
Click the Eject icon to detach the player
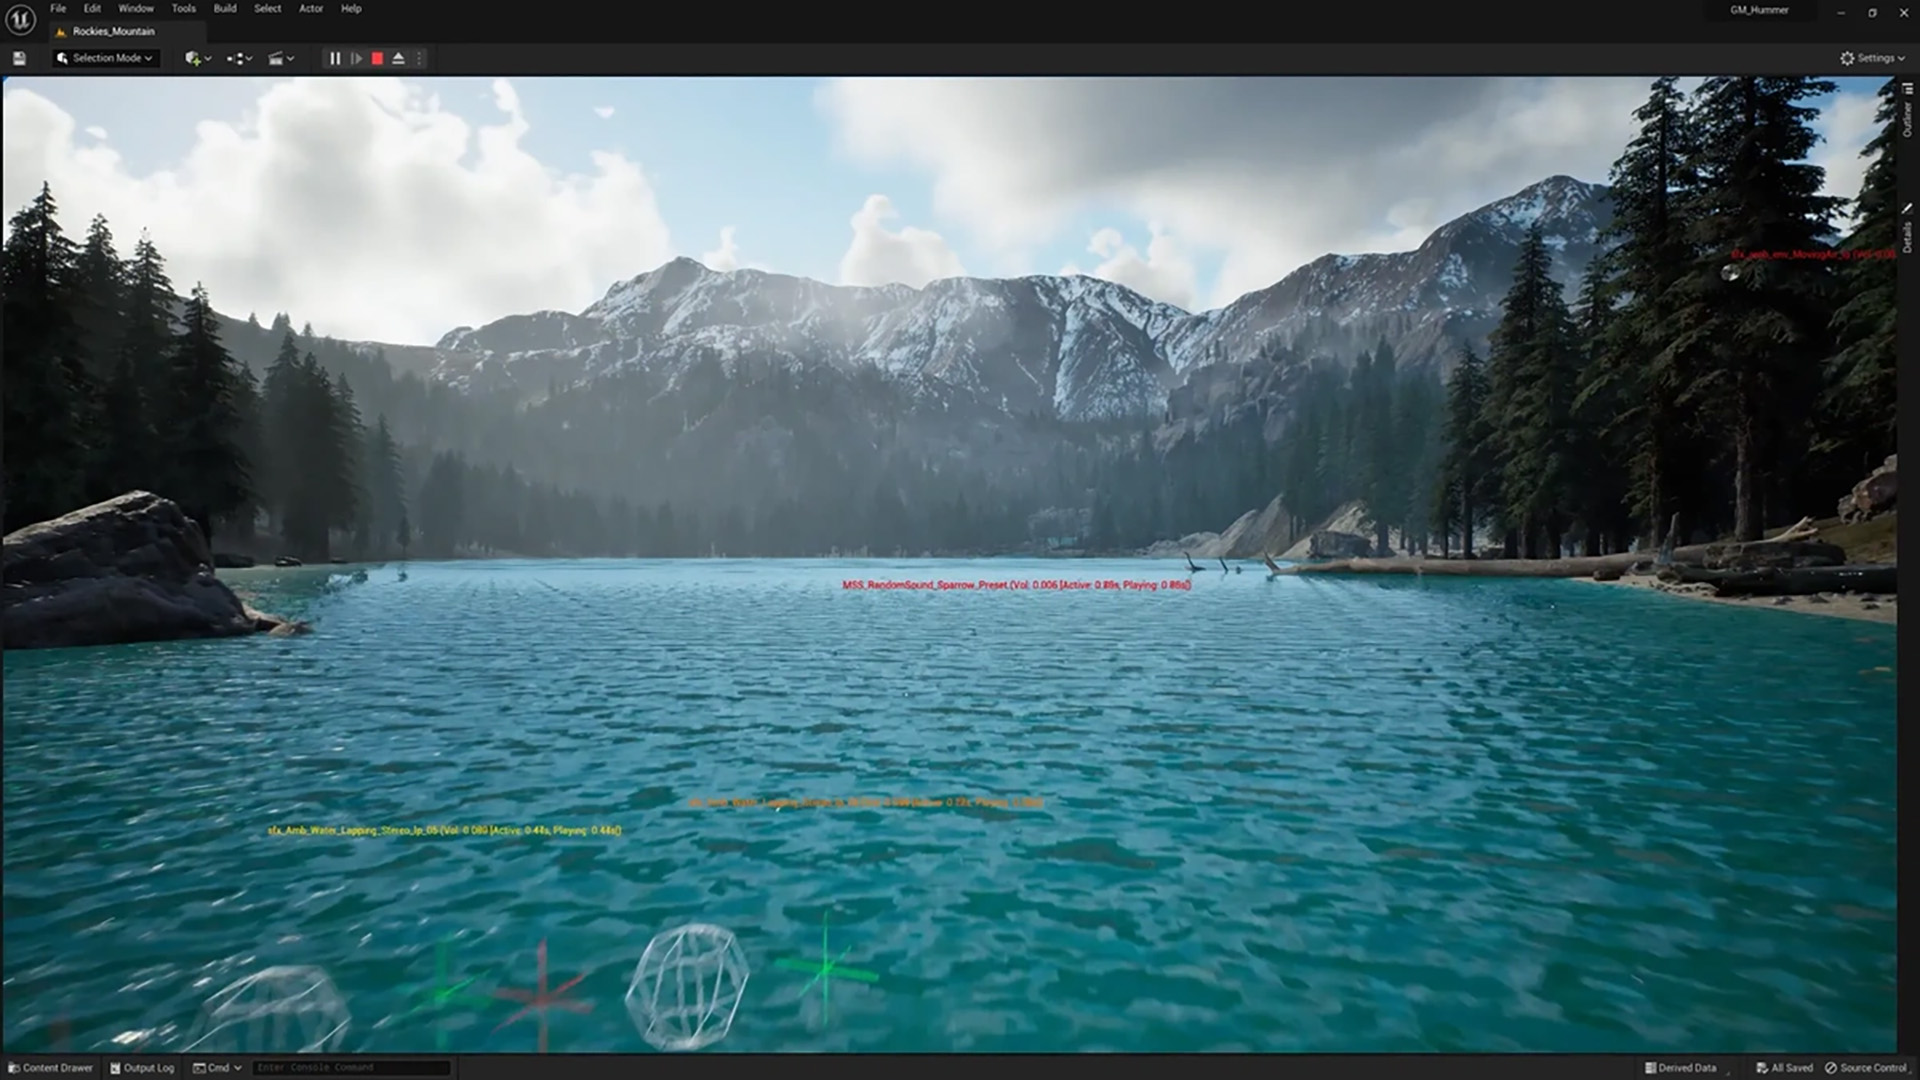pos(398,58)
